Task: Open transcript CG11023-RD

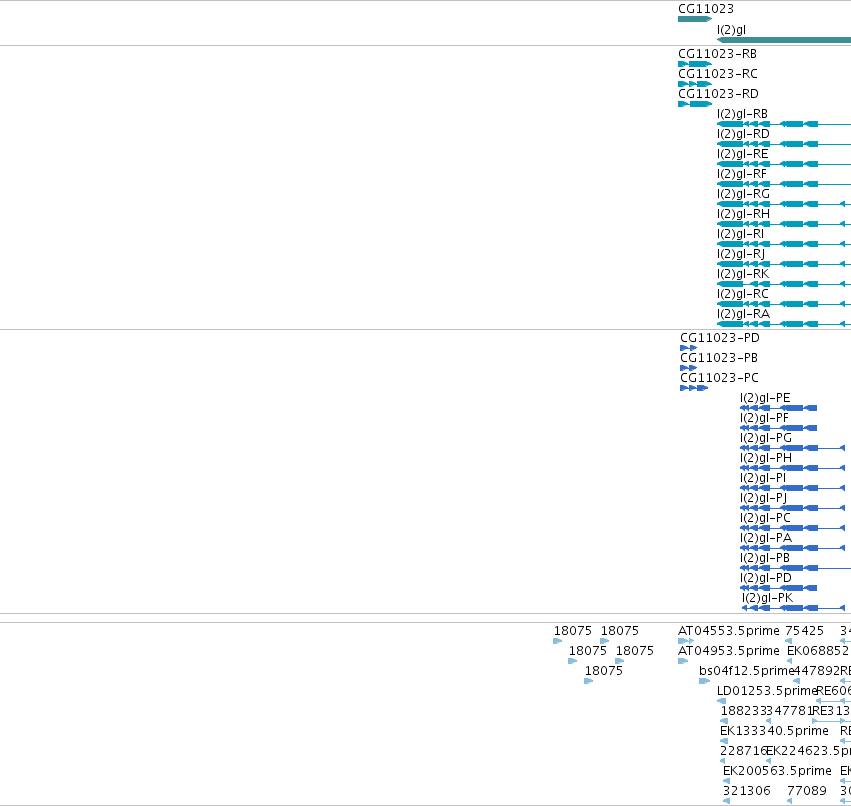Action: 695,104
